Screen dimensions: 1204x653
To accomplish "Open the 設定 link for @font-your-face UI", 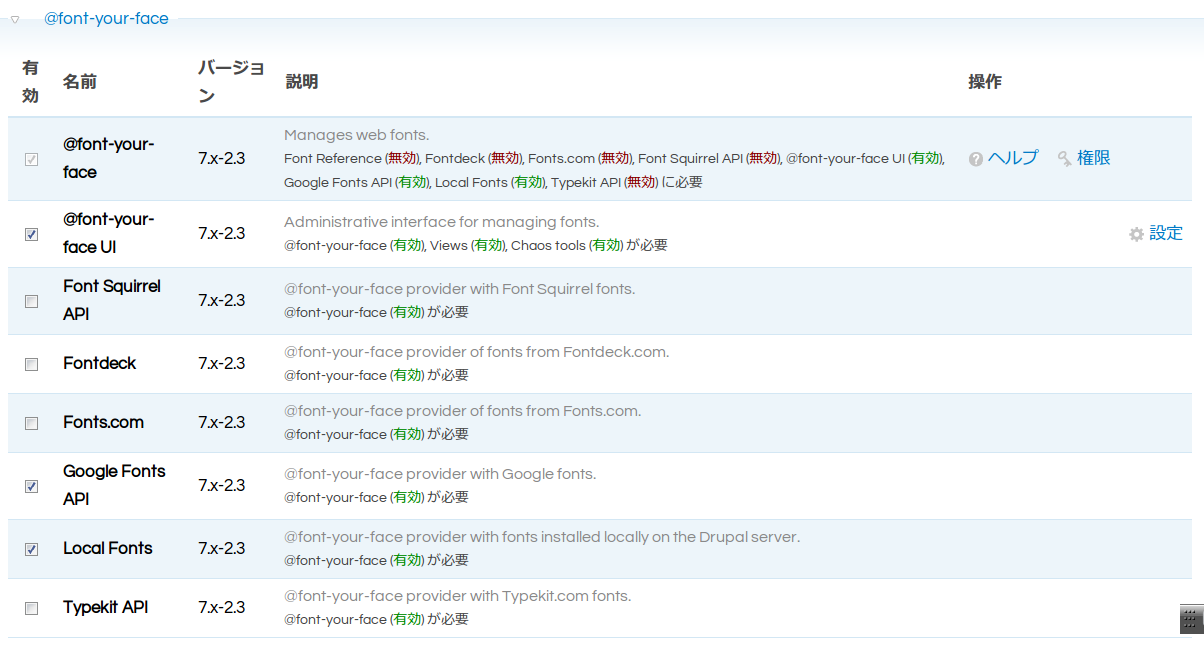I will point(1166,233).
